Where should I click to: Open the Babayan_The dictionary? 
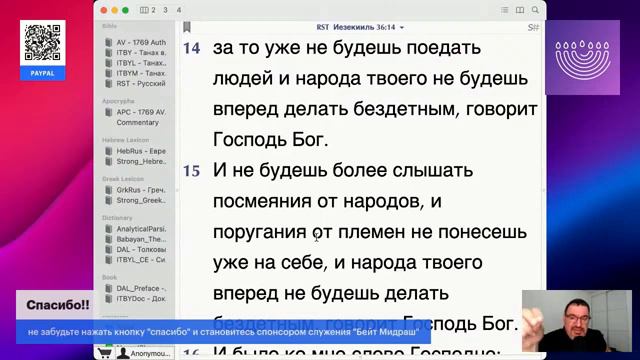tap(141, 239)
